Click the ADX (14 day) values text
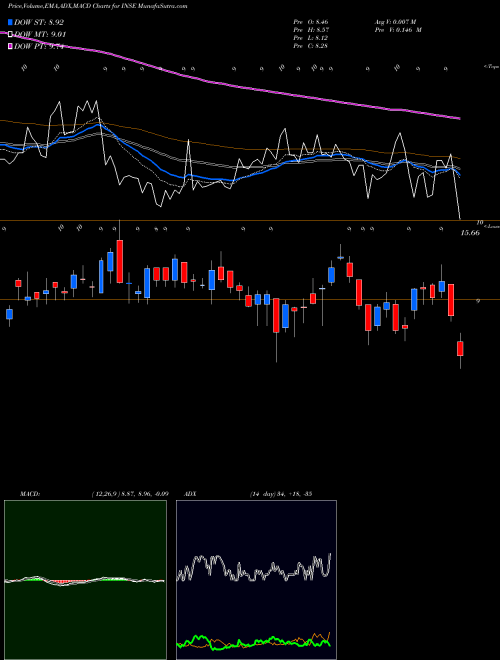 (x=280, y=494)
